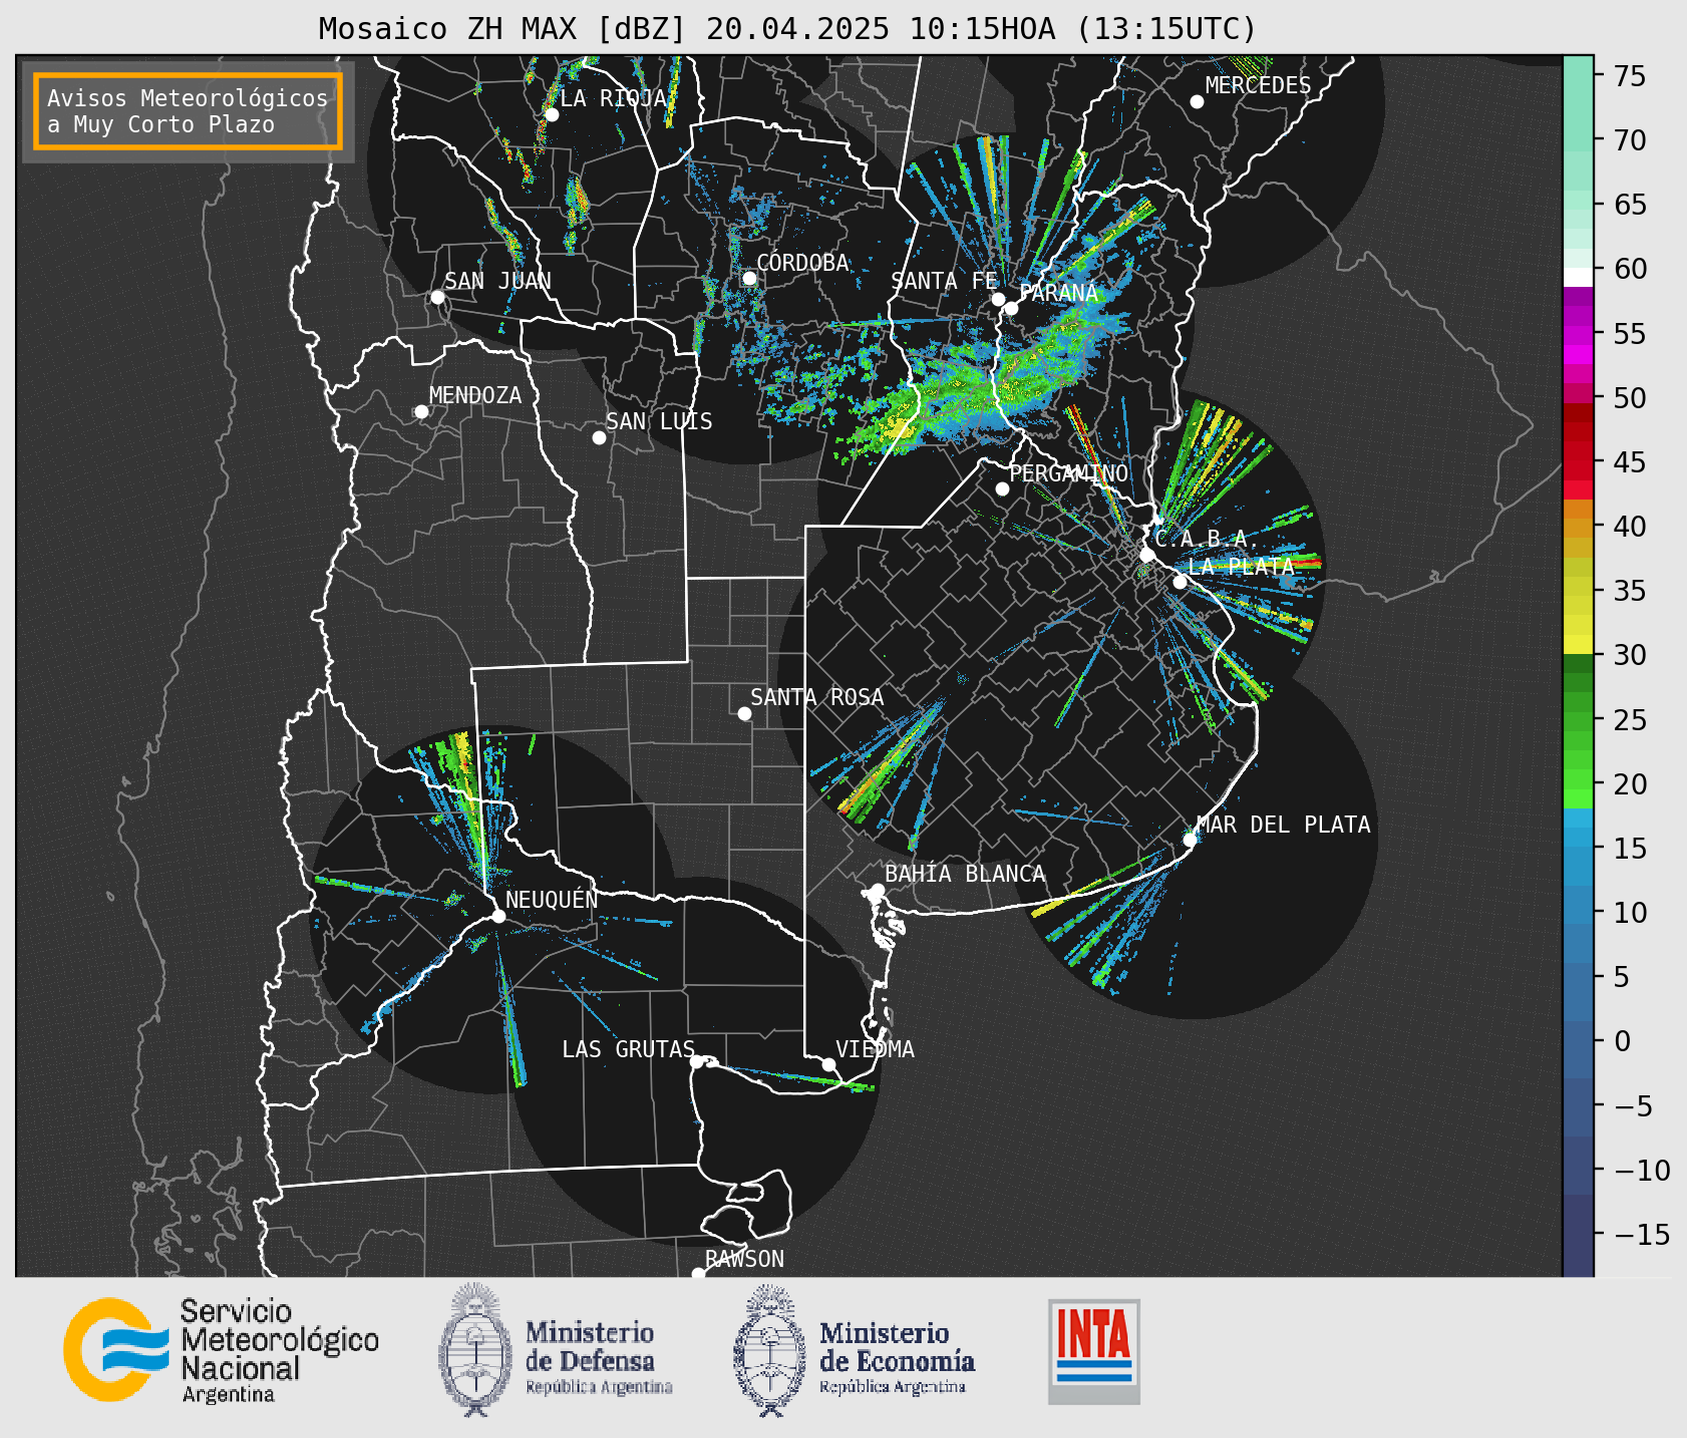Click the MAR DEL PLATA map label
Image resolution: width=1687 pixels, height=1438 pixels.
[x=1283, y=824]
